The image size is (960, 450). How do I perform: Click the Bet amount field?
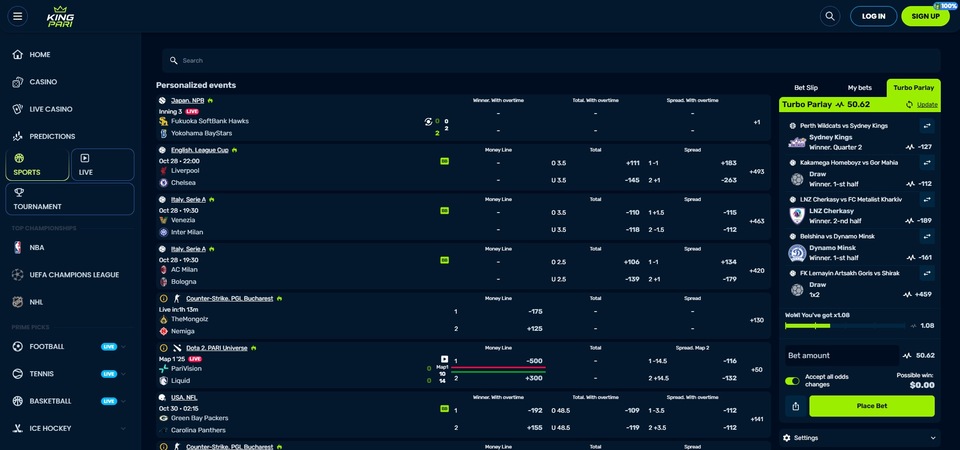(x=842, y=355)
